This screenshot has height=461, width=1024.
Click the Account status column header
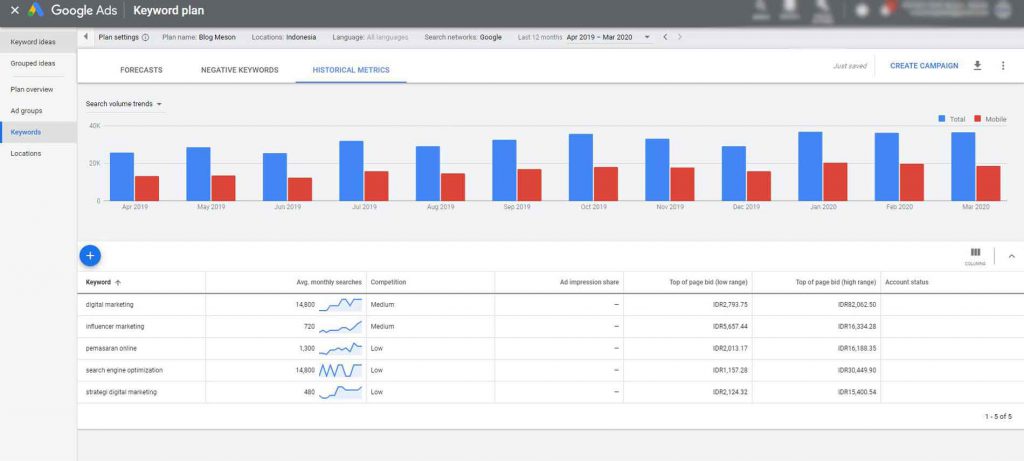[906, 282]
